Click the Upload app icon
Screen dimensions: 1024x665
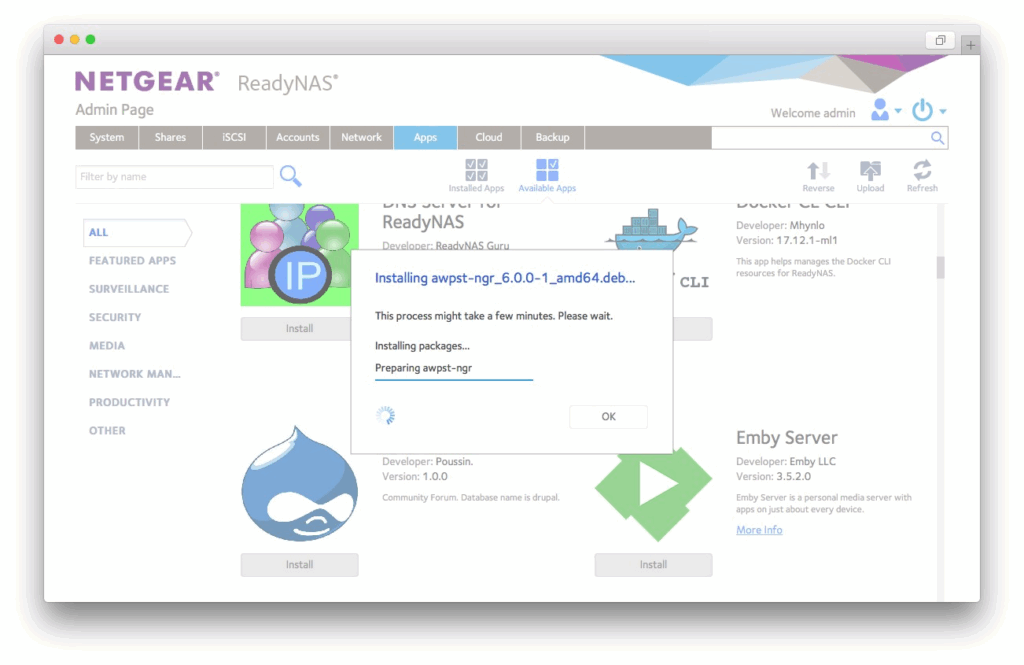(x=870, y=171)
